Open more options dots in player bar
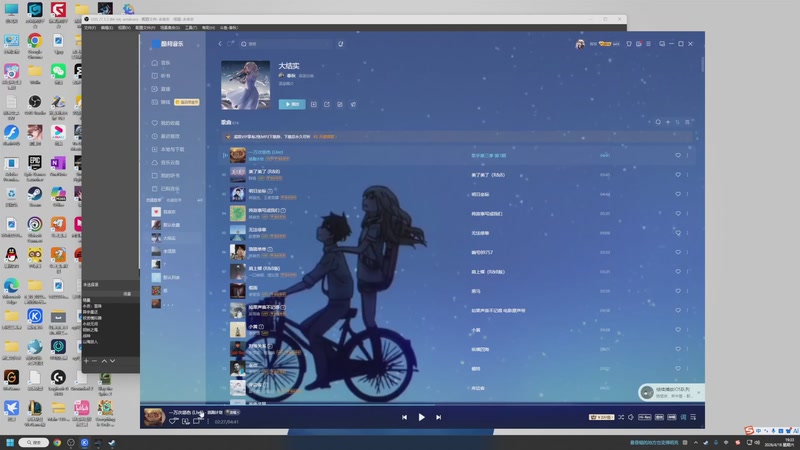 tap(208, 421)
